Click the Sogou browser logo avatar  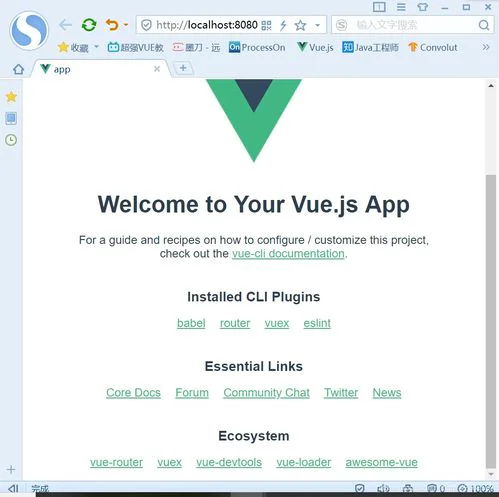(29, 30)
